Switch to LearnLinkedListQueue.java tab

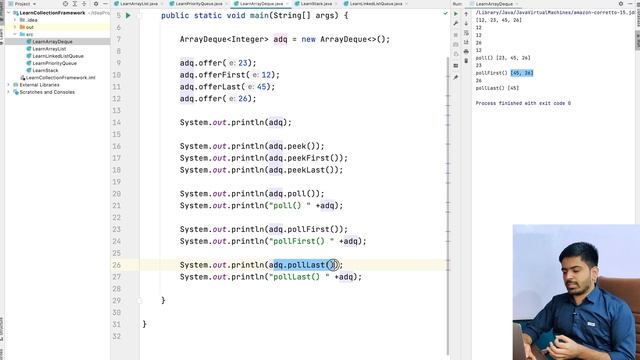coord(376,4)
